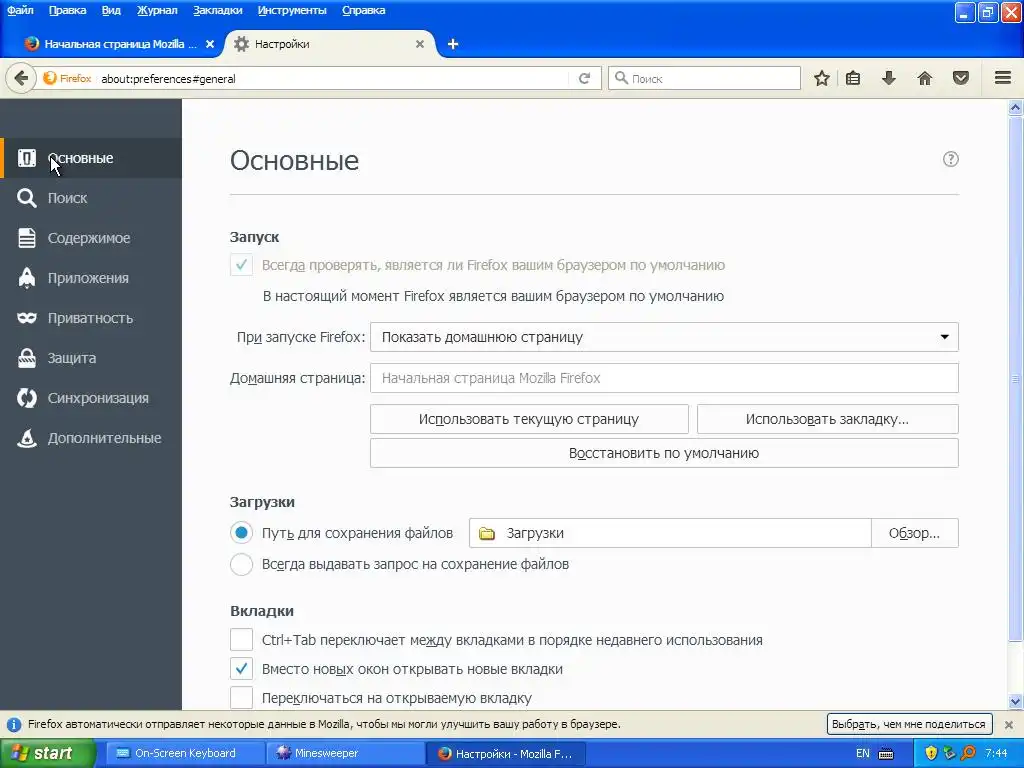
Task: Go to home page via house icon
Action: tap(925, 78)
